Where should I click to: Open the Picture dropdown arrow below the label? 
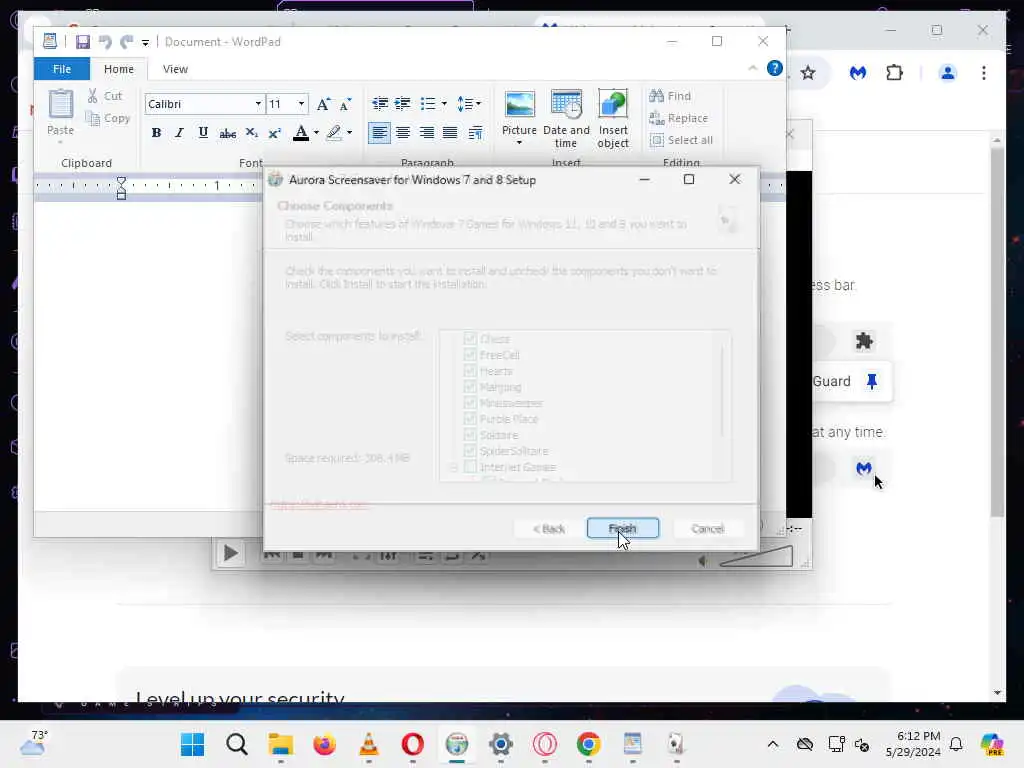point(519,142)
